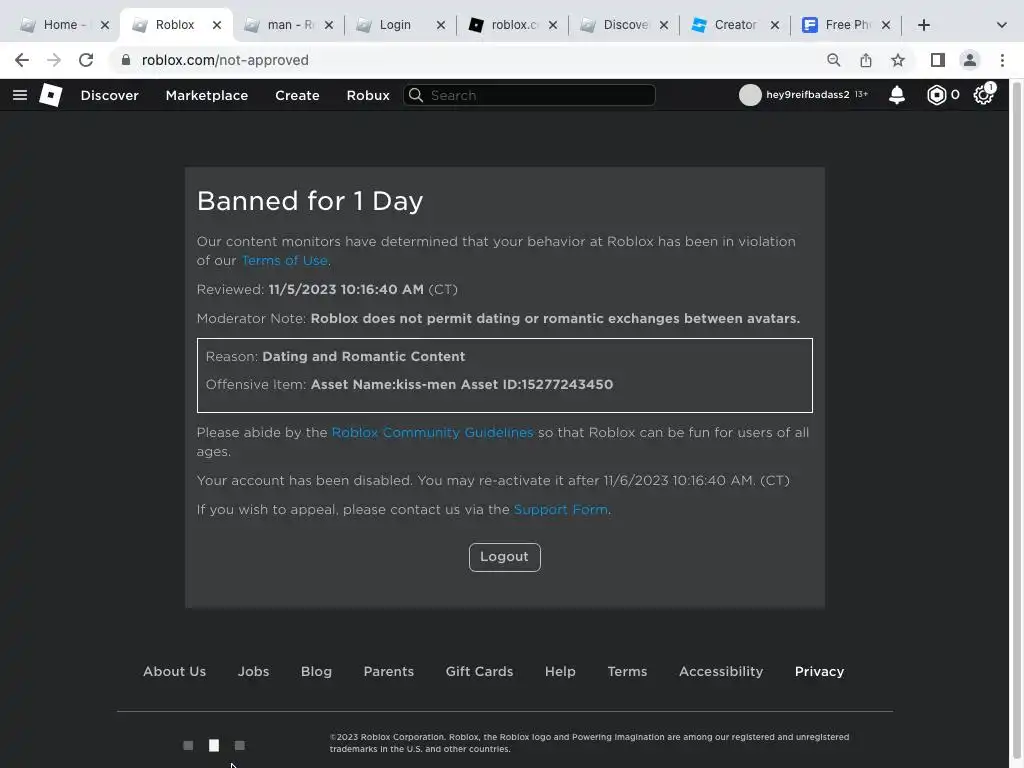Click the Asset ID:15277243450 text

(x=537, y=385)
